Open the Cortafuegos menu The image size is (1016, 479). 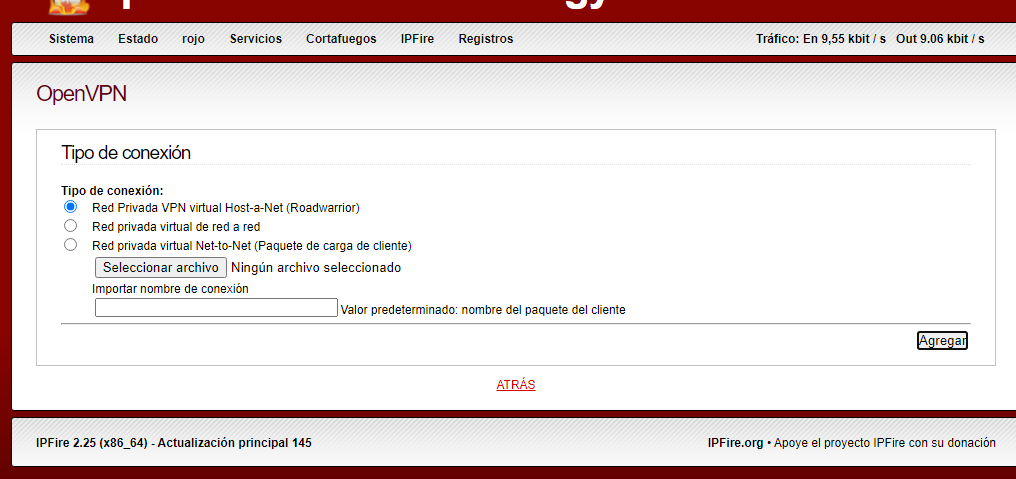coord(341,39)
